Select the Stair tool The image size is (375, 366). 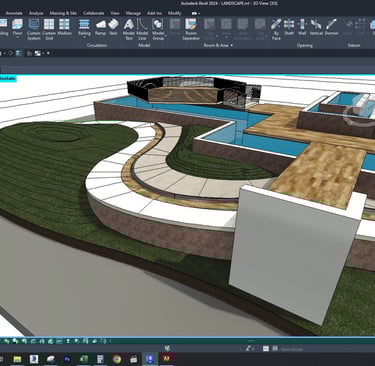pyautogui.click(x=113, y=27)
